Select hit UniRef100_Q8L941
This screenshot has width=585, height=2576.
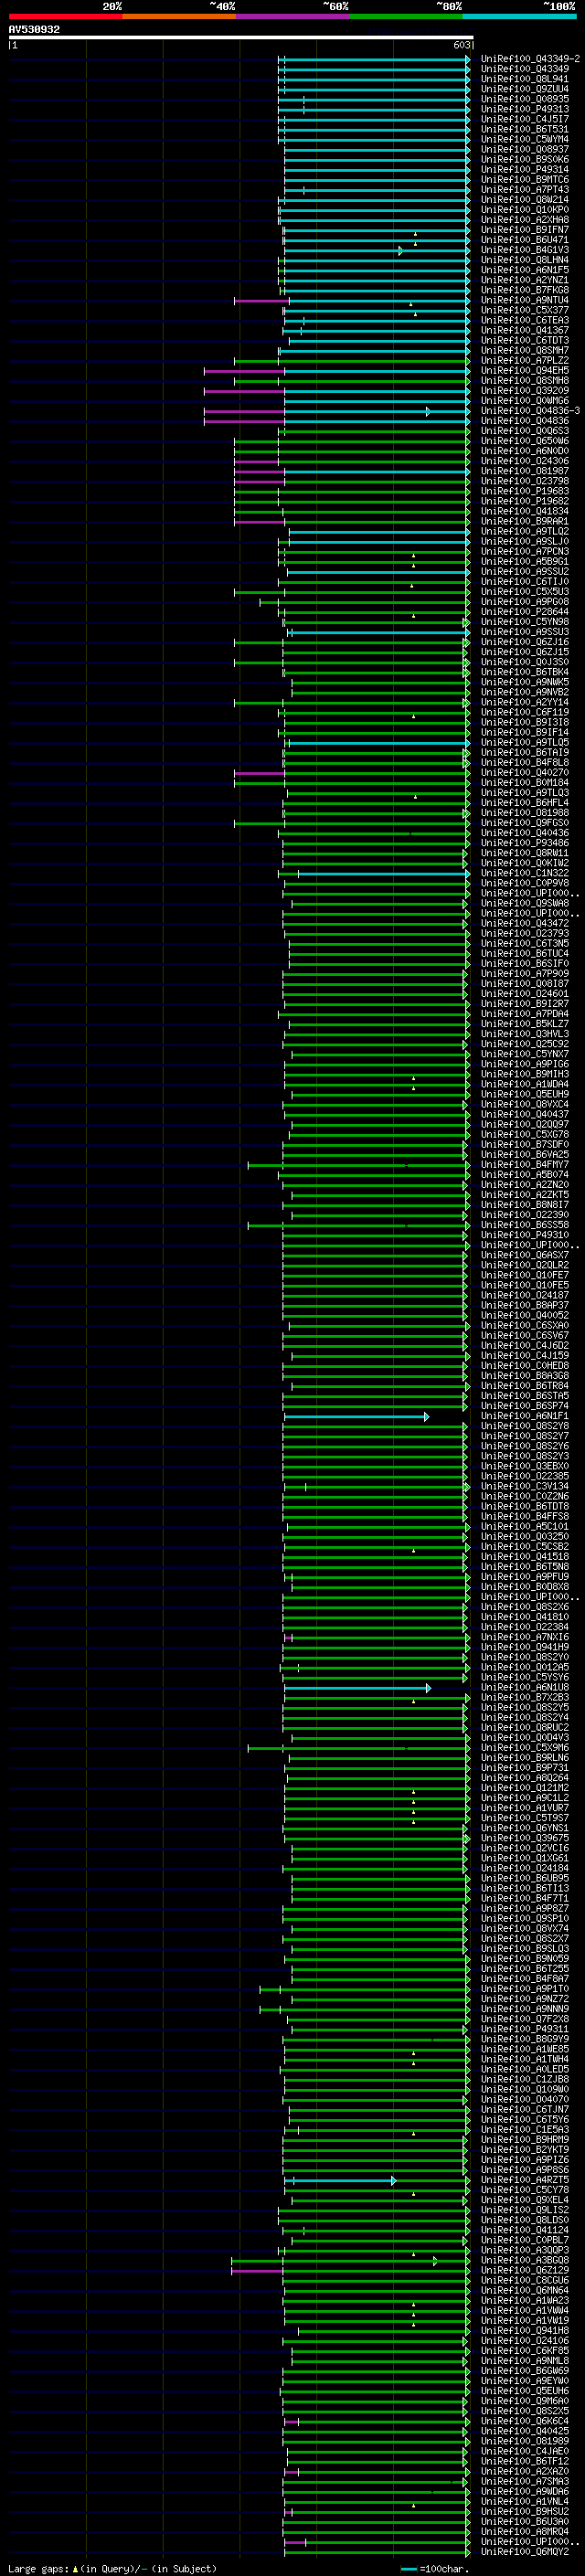tap(525, 79)
